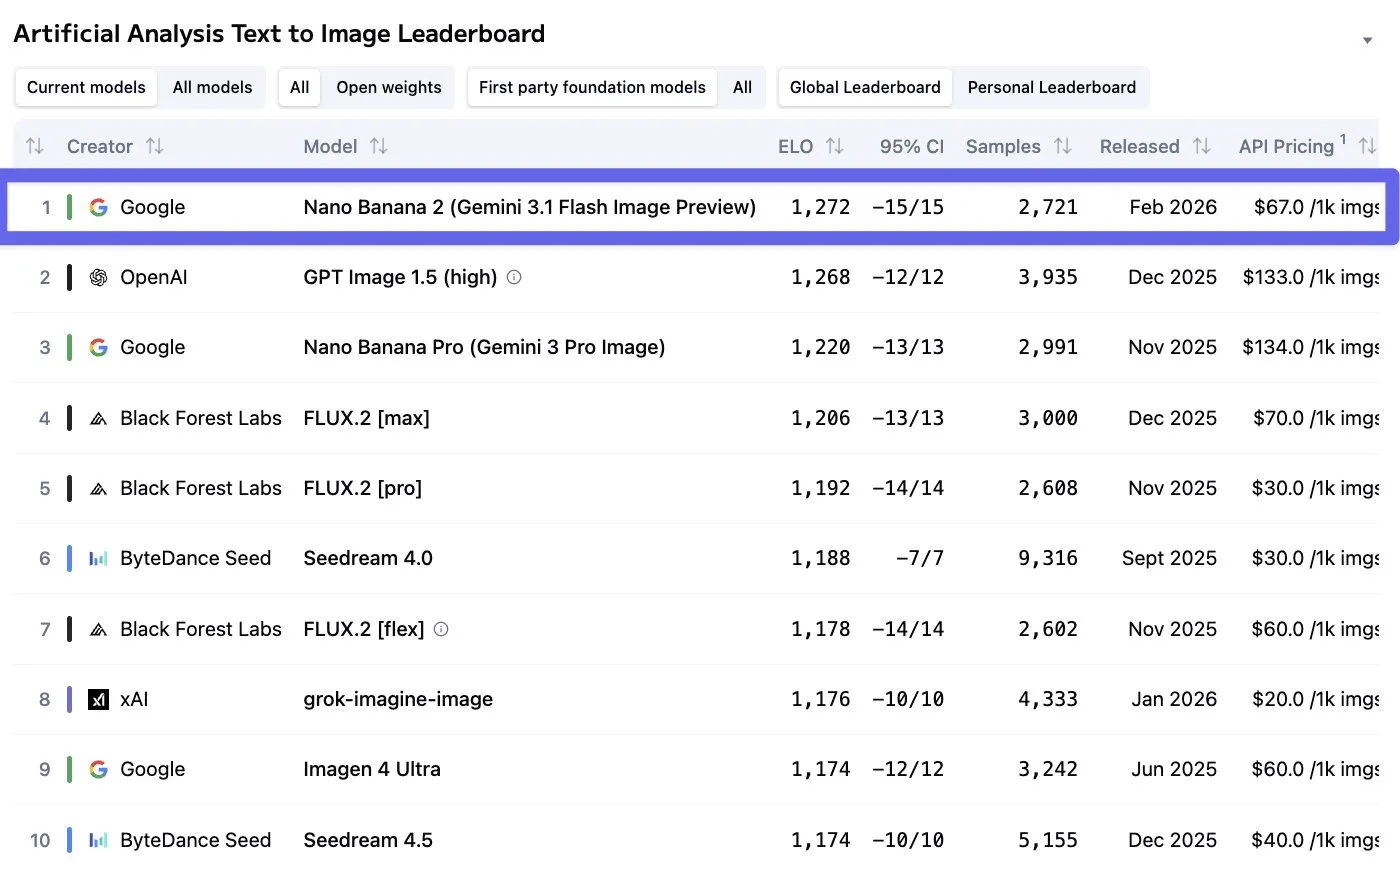Click the All button beside Open weights
Image resolution: width=1400 pixels, height=874 pixels.
[x=299, y=87]
